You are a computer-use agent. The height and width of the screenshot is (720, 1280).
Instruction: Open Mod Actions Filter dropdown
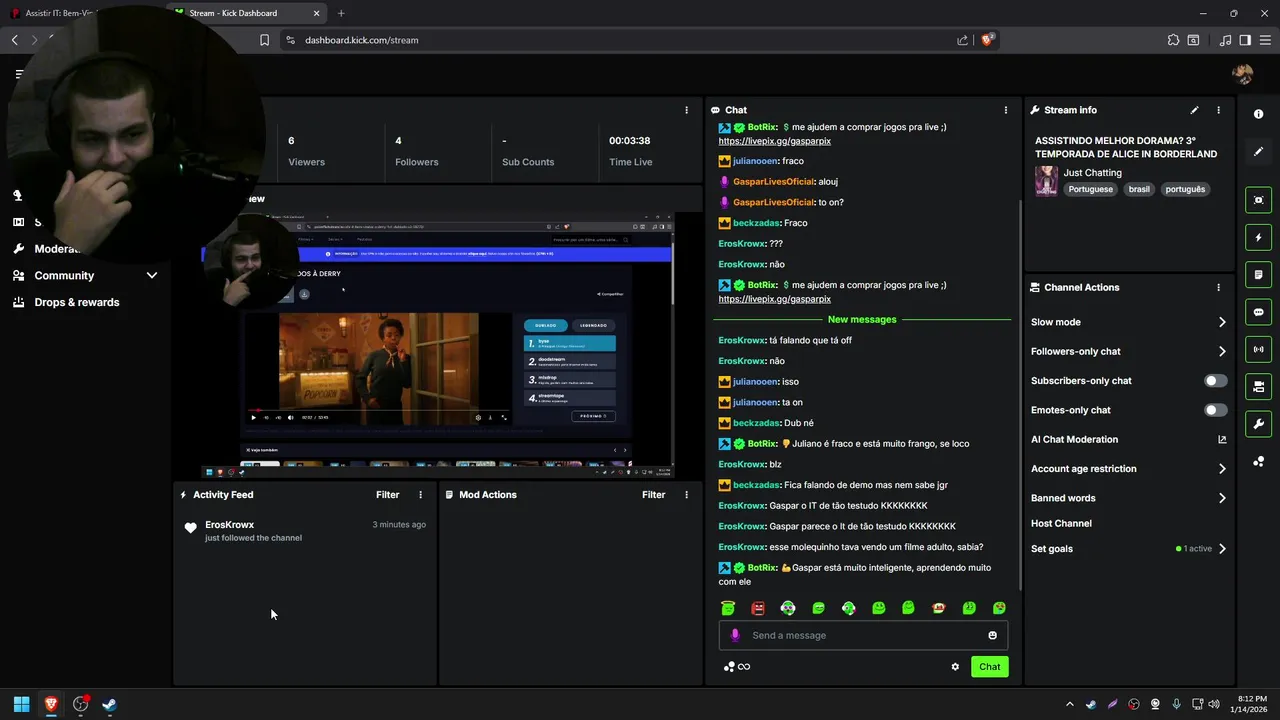point(653,495)
